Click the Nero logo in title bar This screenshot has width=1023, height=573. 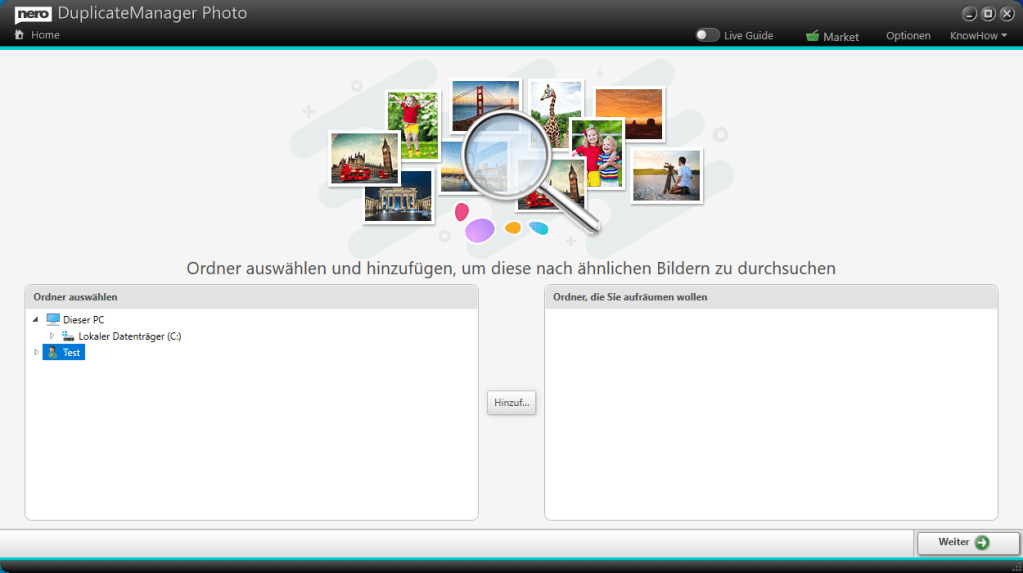[x=32, y=13]
